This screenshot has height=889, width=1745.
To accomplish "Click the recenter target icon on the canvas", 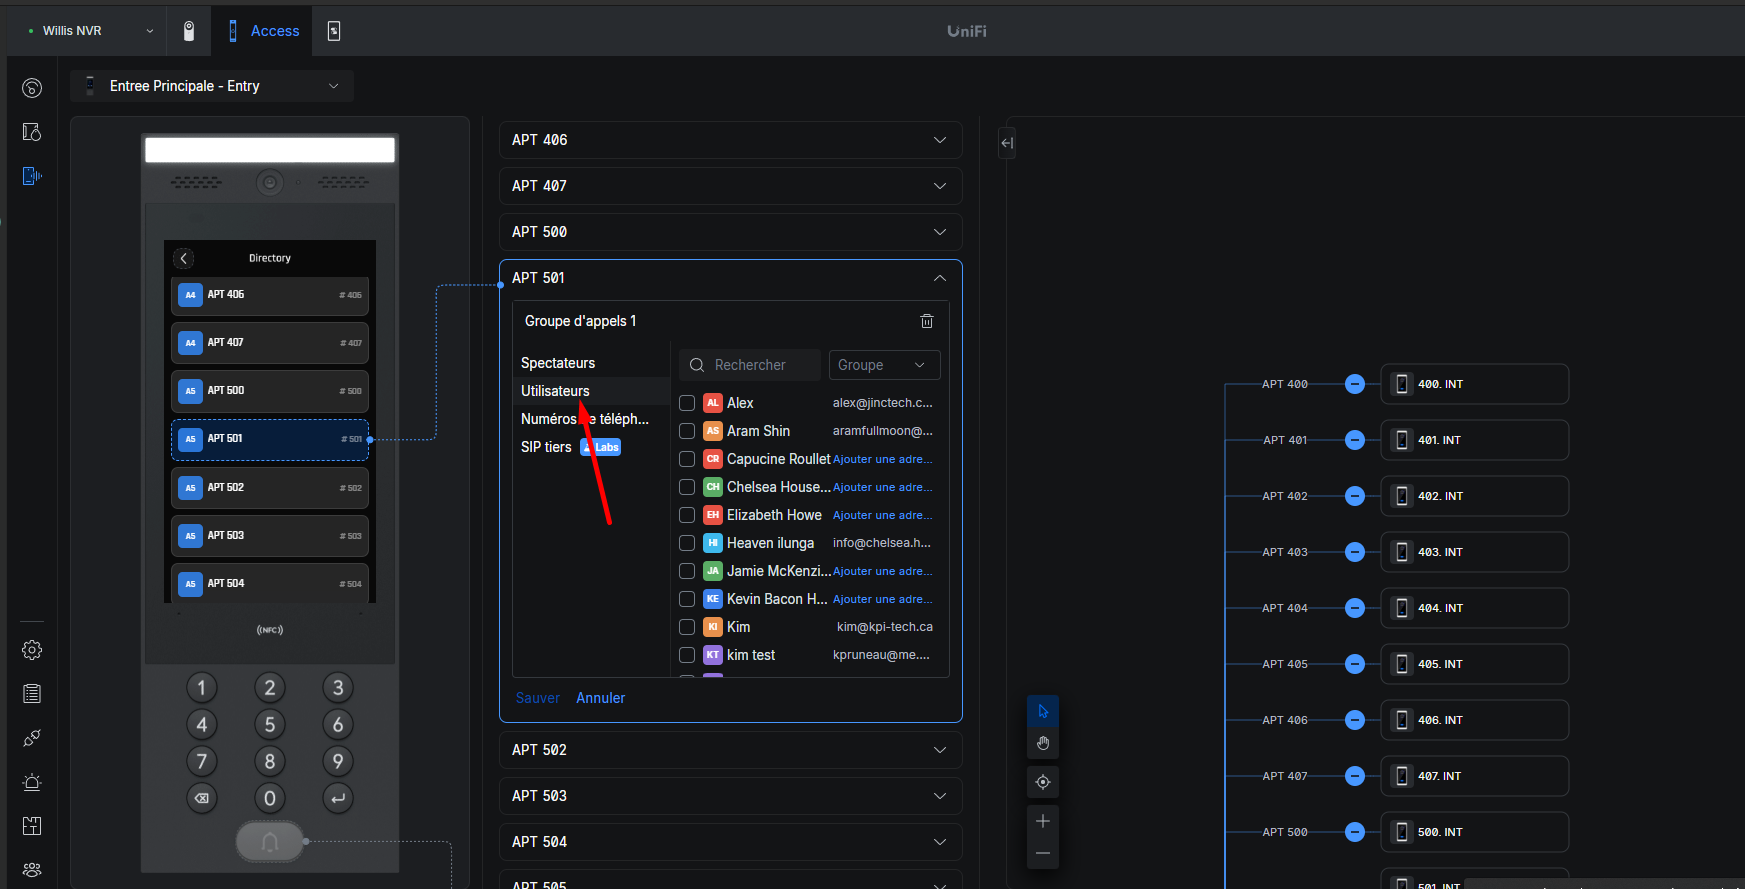I will (1043, 782).
